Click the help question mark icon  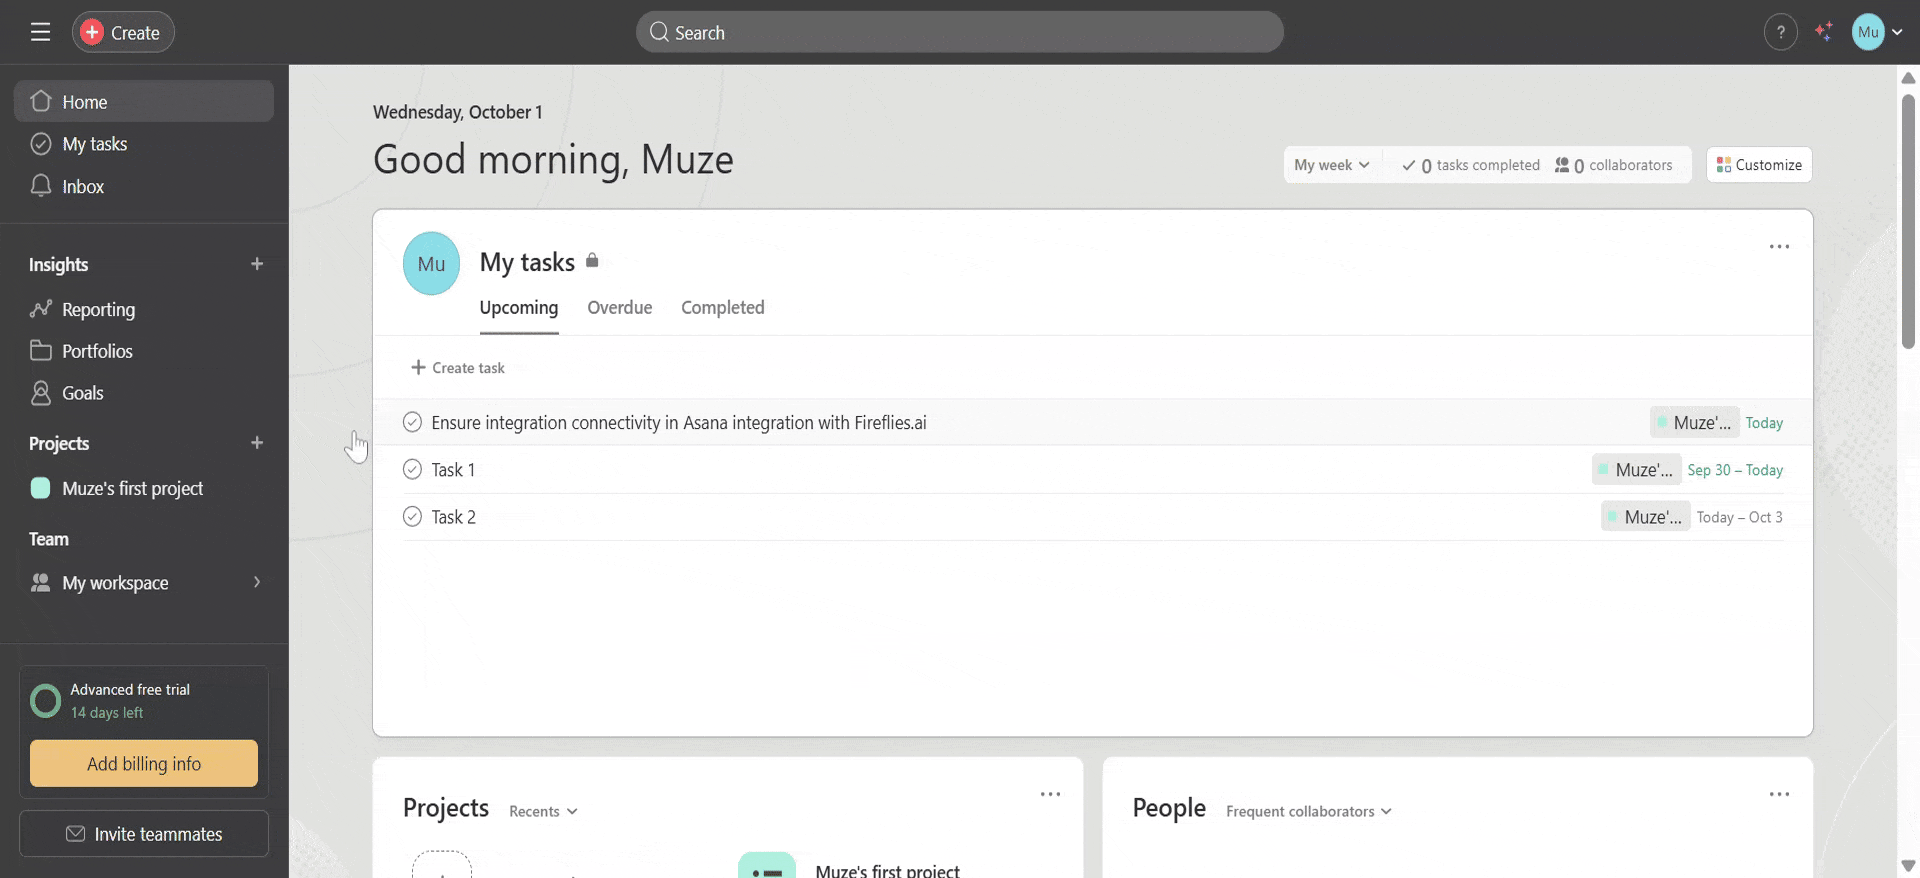click(1780, 32)
